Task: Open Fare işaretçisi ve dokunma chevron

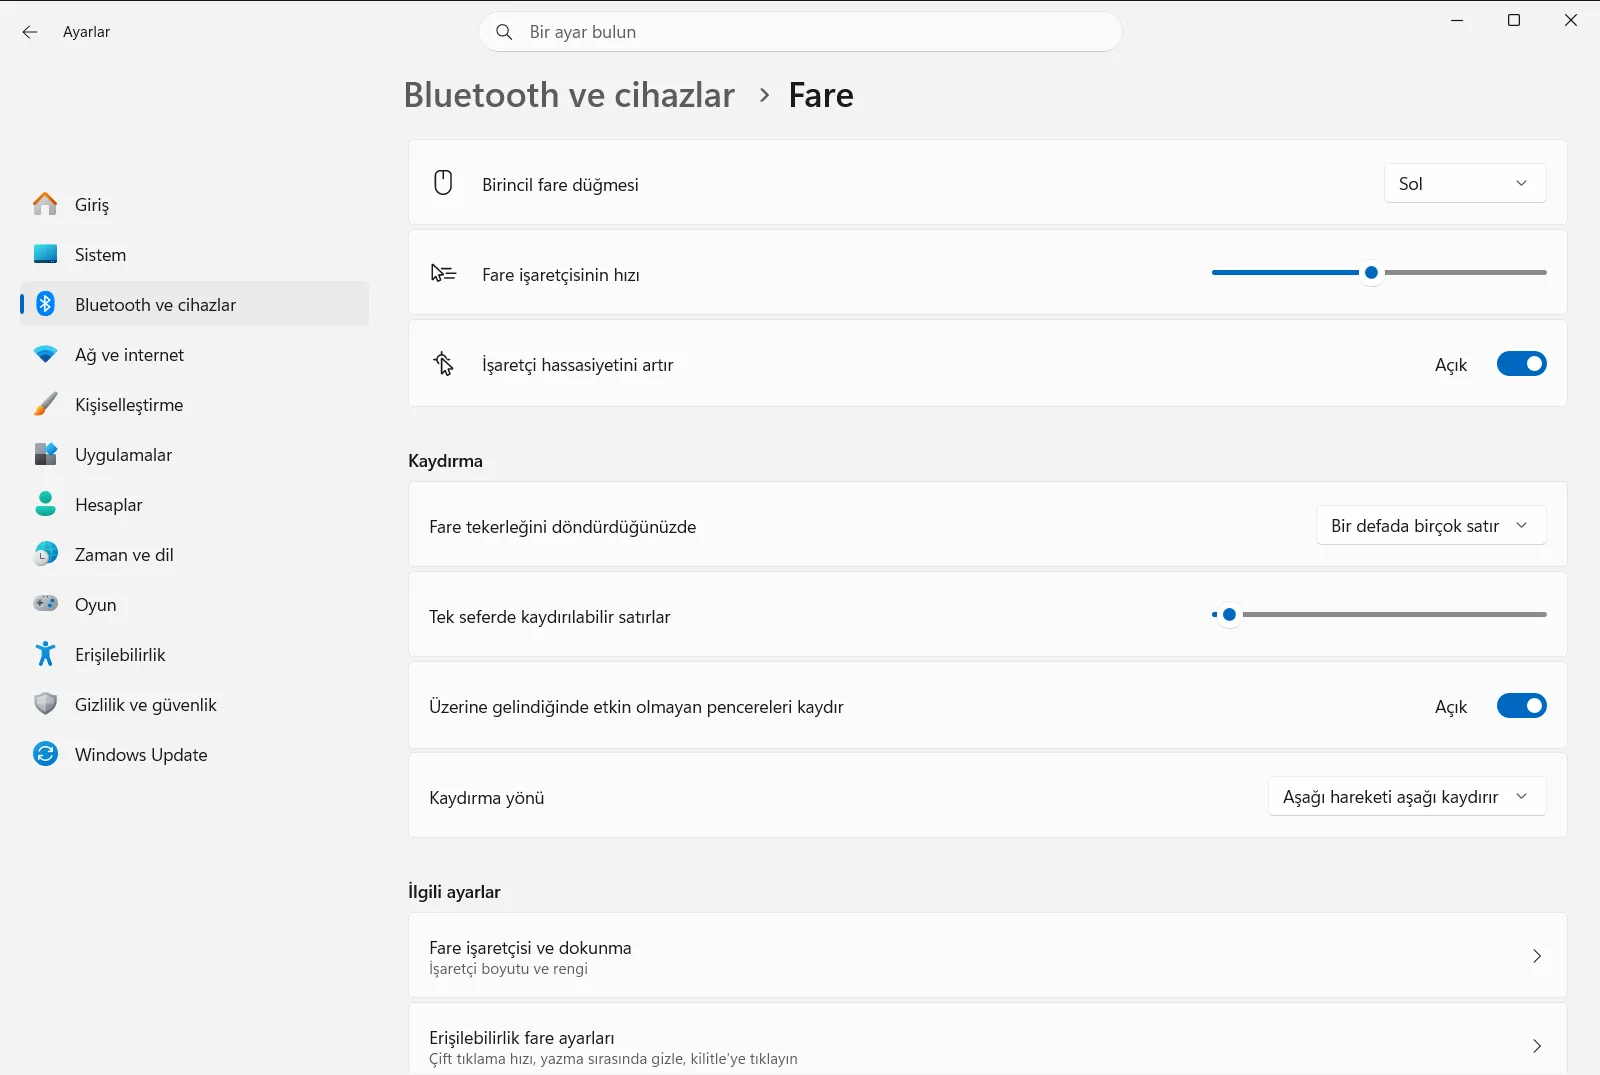Action: coord(1537,956)
